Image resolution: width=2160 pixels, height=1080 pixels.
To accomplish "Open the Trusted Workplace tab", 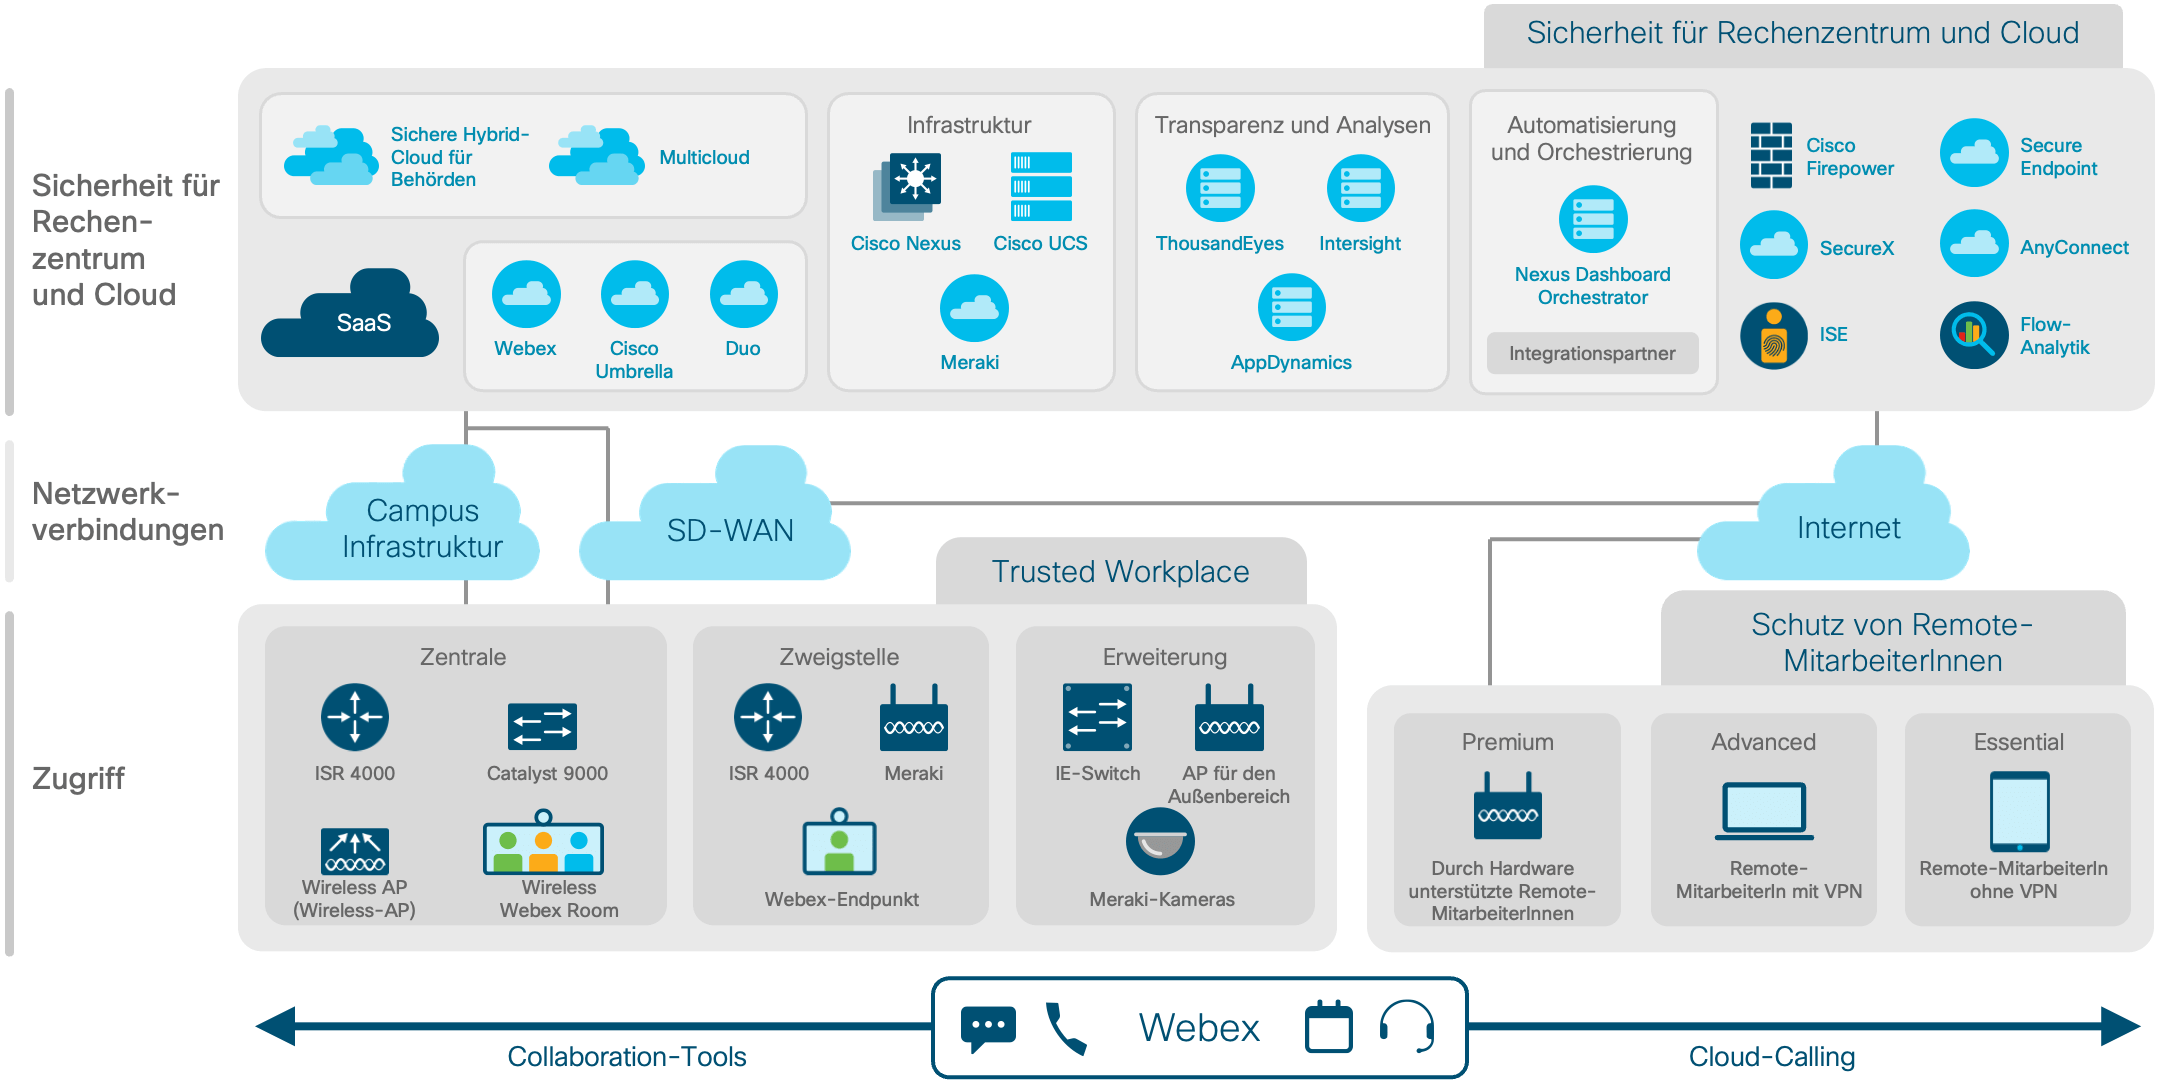I will (x=1121, y=571).
